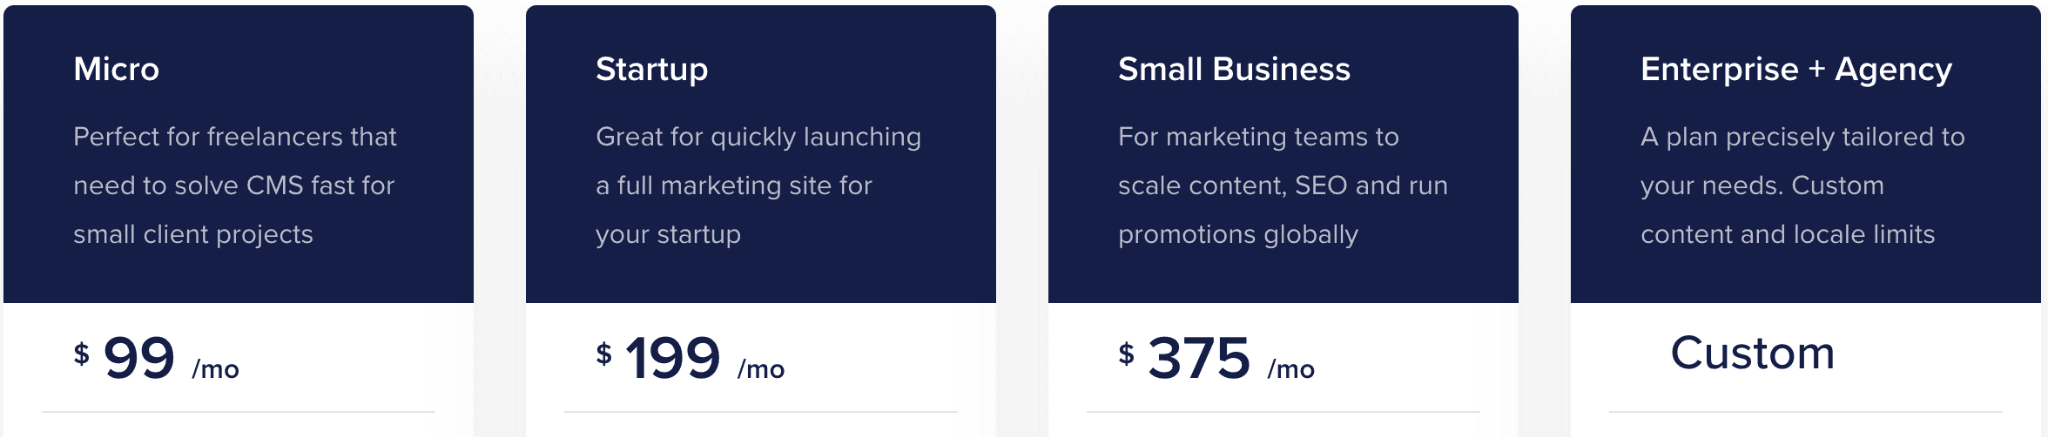This screenshot has width=2048, height=437.
Task: Click the Enterprise tailored plan description
Action: tap(1802, 185)
